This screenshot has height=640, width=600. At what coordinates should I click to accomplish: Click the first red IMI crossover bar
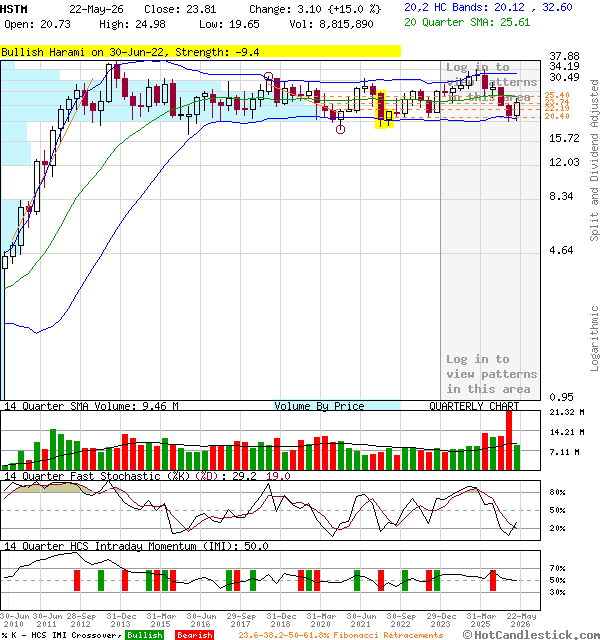(77, 580)
